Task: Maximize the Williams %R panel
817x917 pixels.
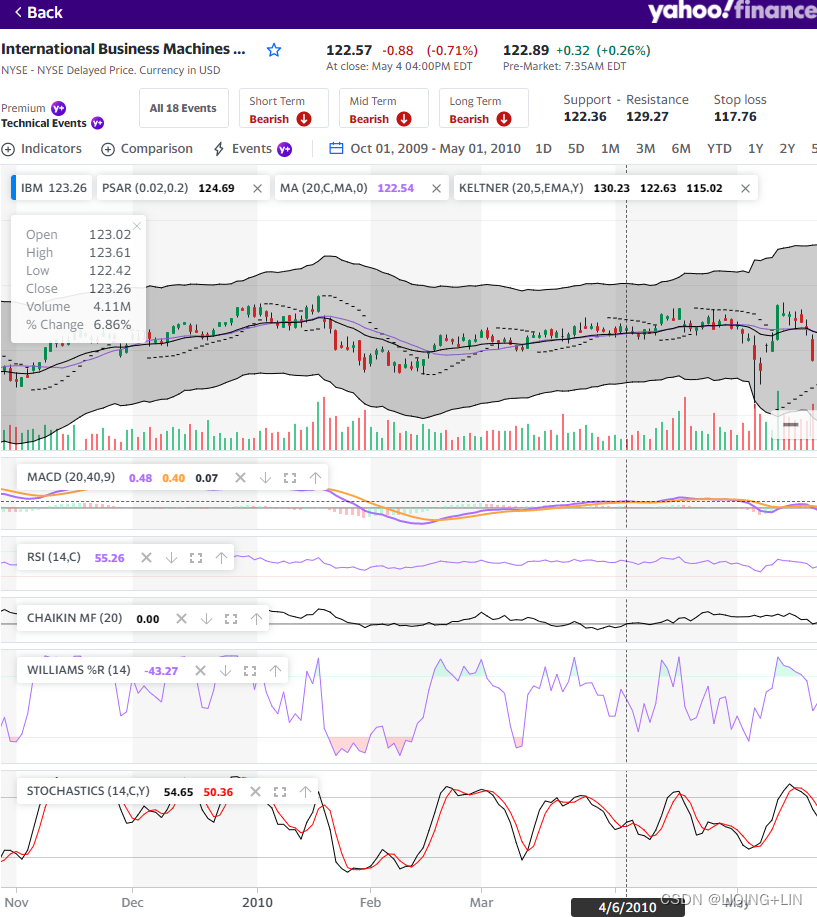Action: (x=250, y=671)
